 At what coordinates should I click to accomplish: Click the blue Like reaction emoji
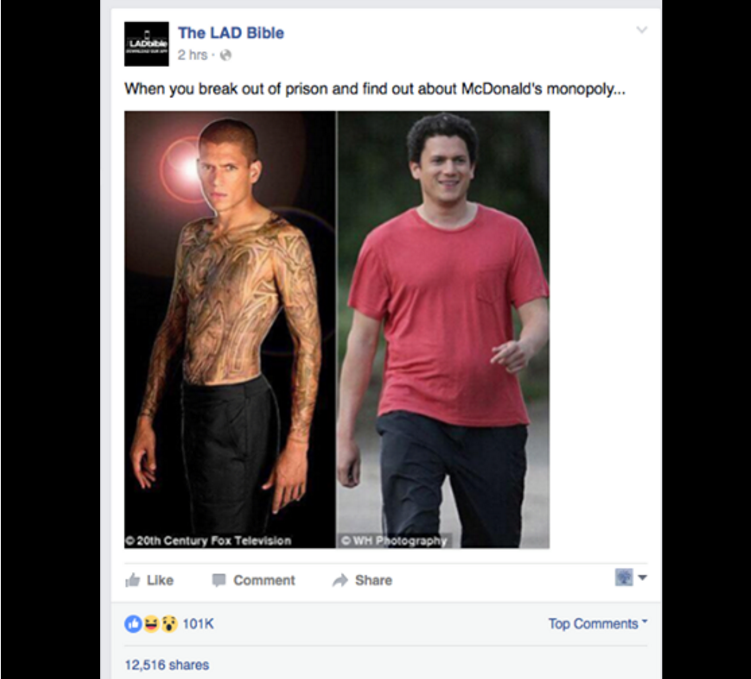pos(133,624)
